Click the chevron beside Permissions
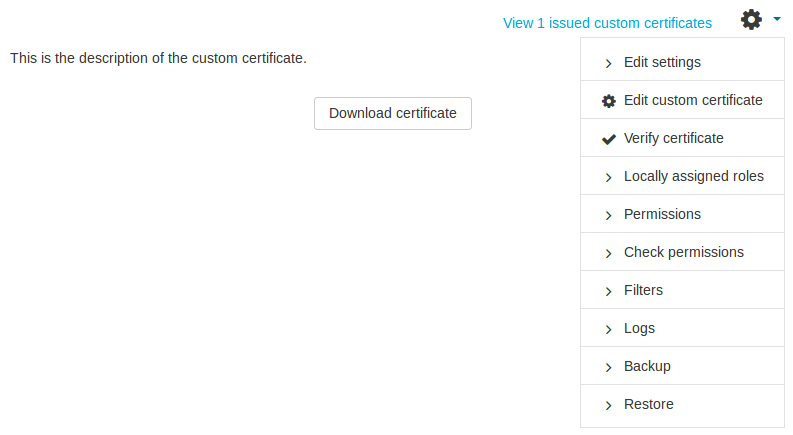Viewport: 793px width, 435px height. [x=609, y=215]
